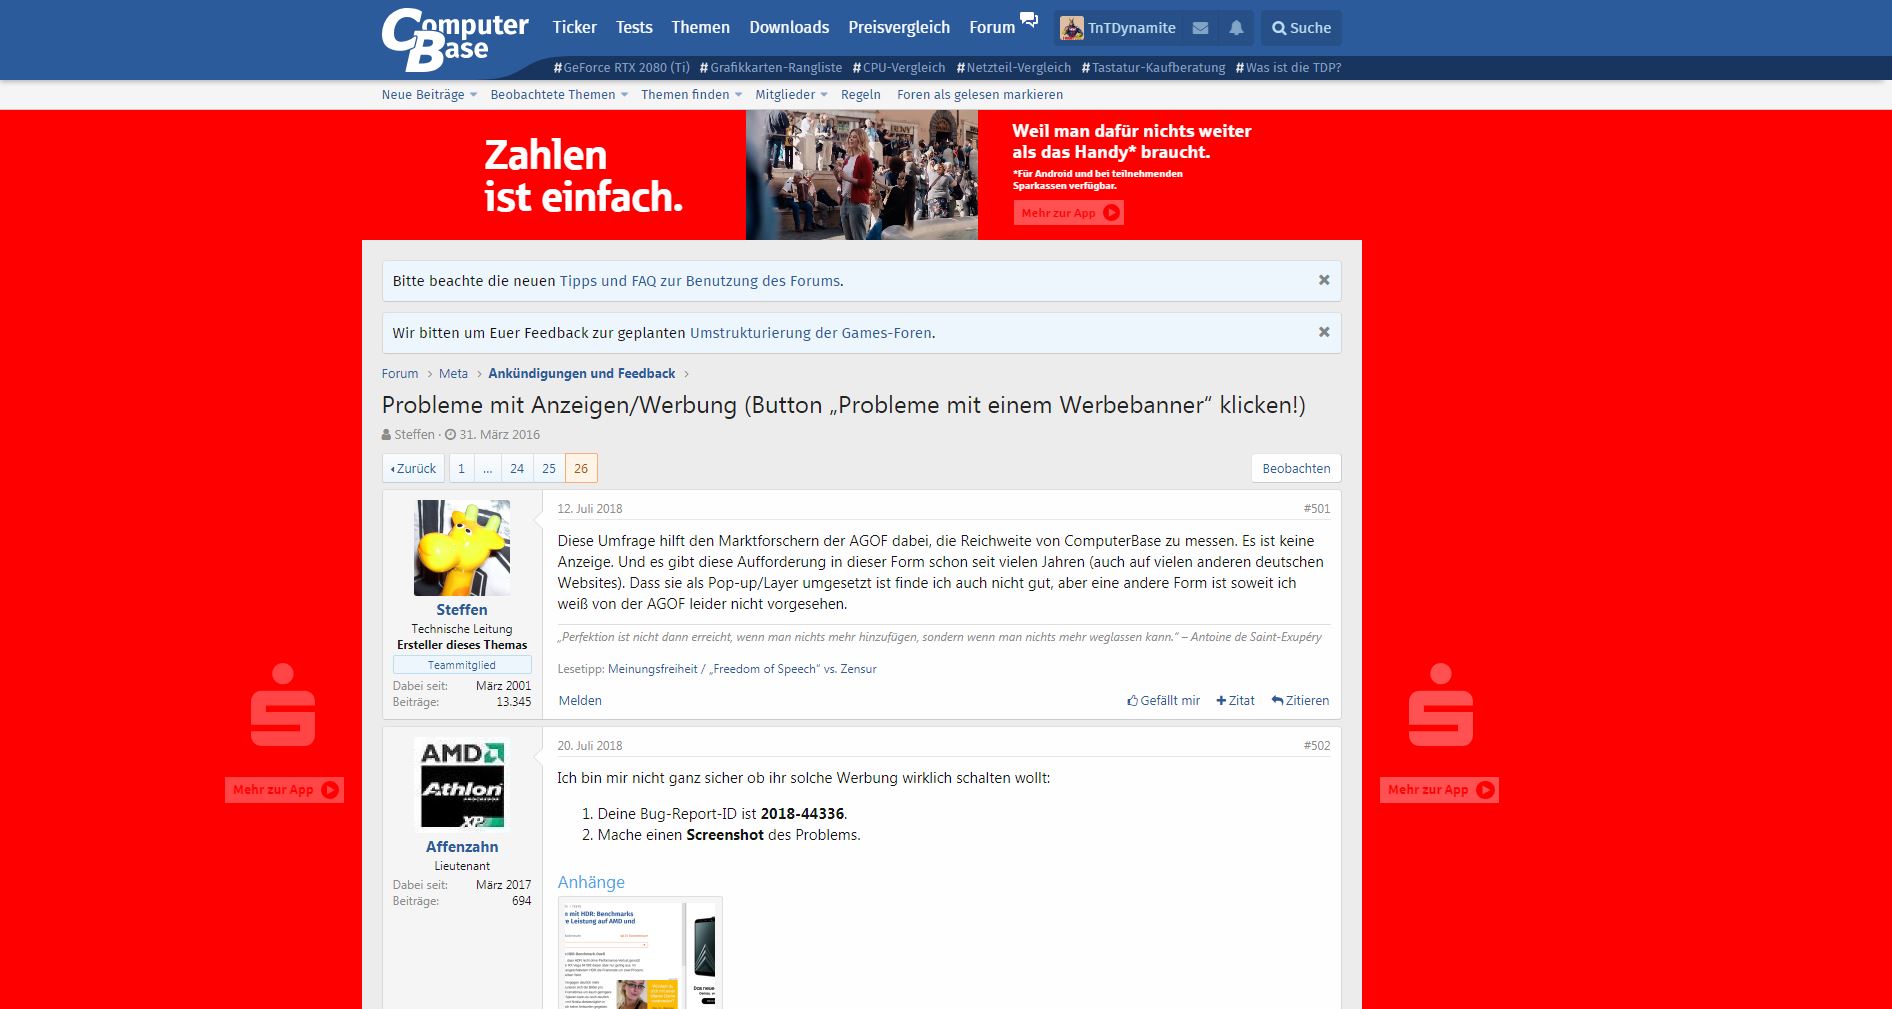Go to Ankündigungen und Feedback breadcrumb
This screenshot has height=1009, width=1892.
click(582, 373)
